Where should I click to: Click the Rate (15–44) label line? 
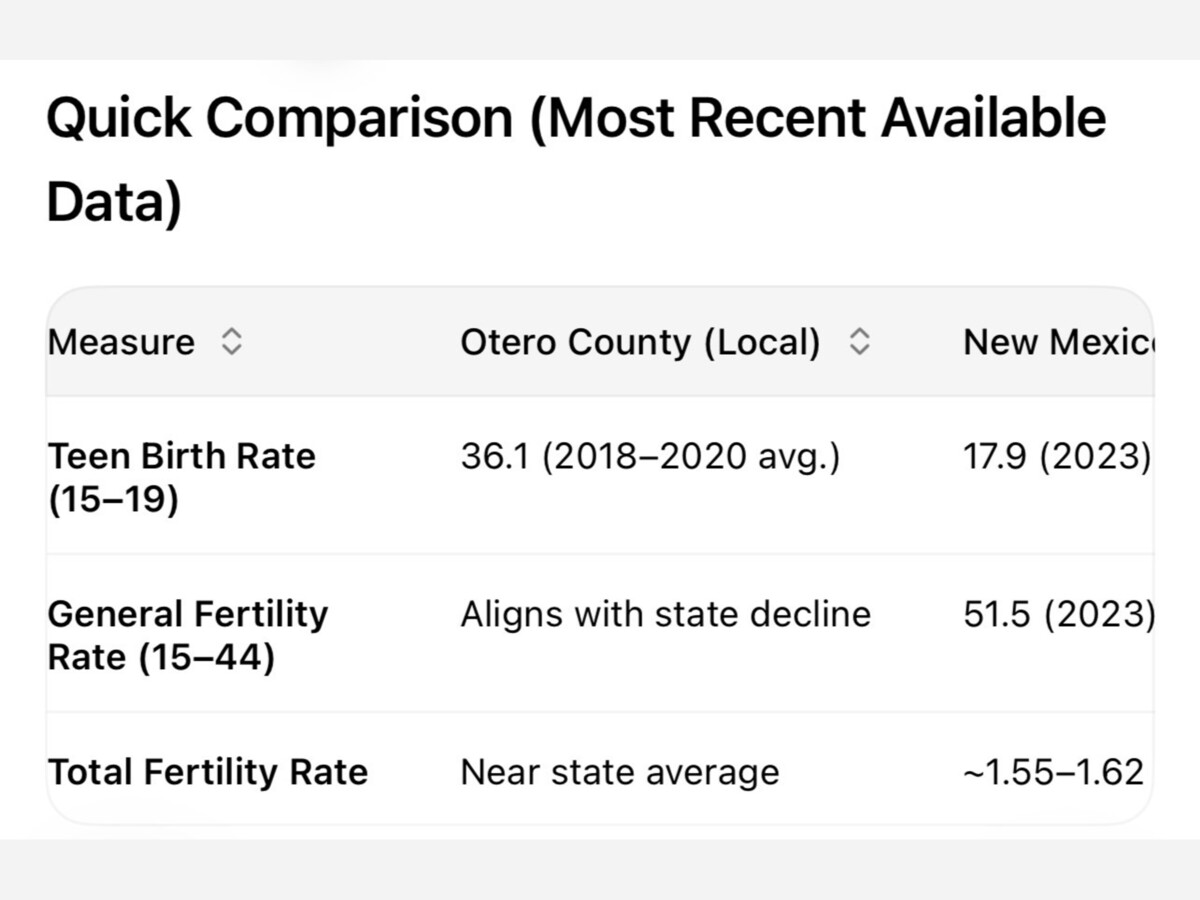[x=160, y=657]
